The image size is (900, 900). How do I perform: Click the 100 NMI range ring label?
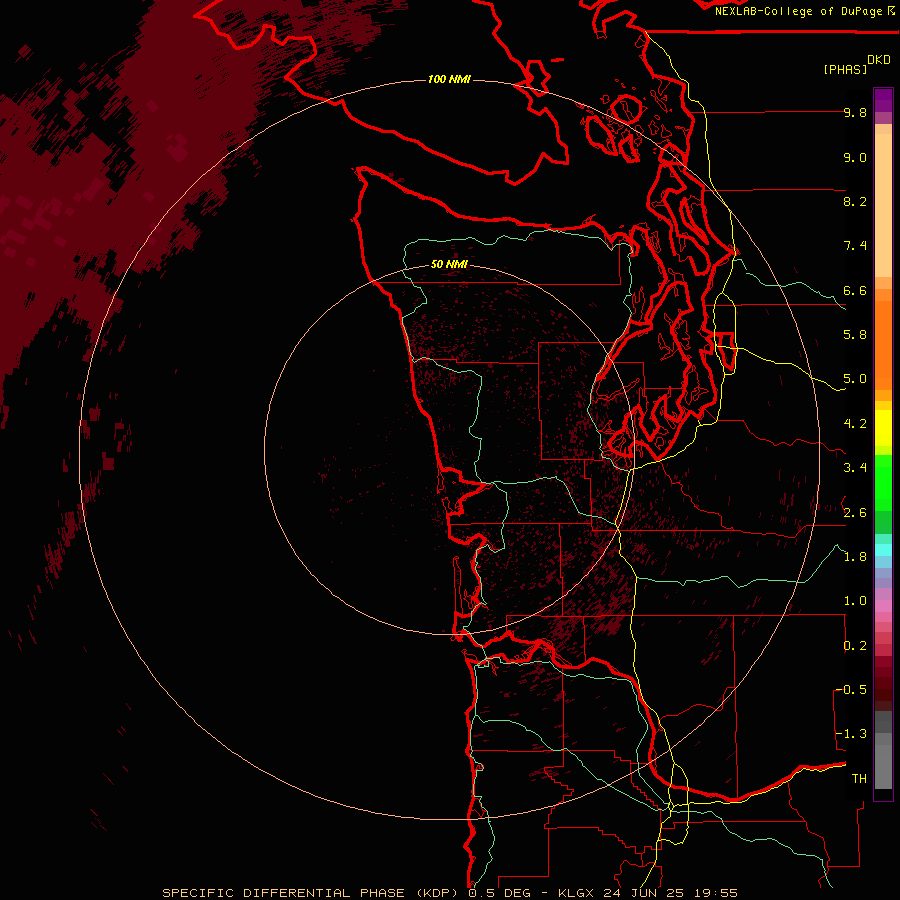(449, 79)
